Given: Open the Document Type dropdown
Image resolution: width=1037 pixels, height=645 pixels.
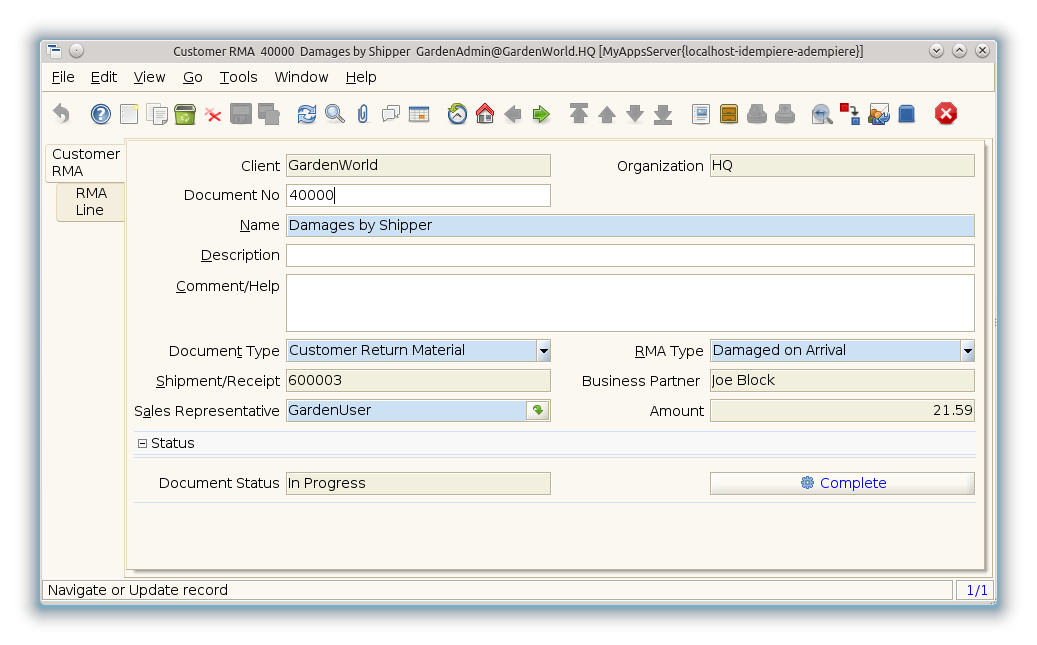Looking at the screenshot, I should pyautogui.click(x=543, y=351).
